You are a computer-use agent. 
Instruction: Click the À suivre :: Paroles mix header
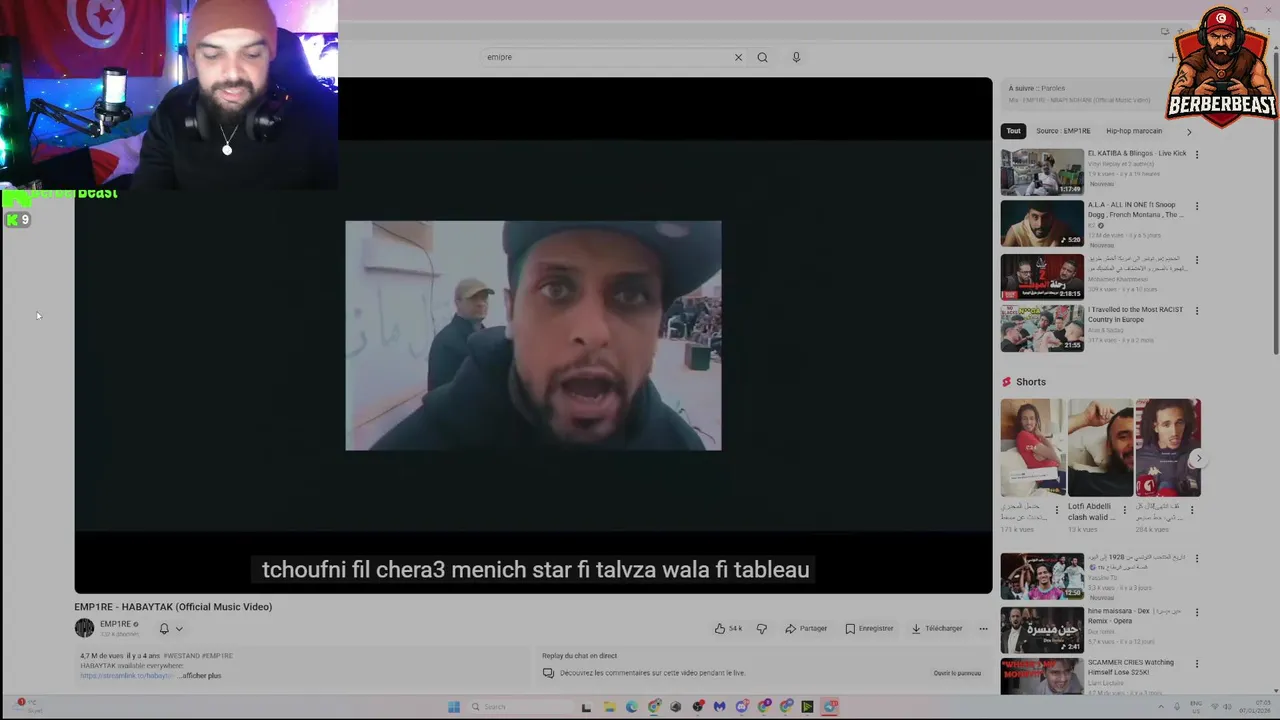coord(1036,88)
